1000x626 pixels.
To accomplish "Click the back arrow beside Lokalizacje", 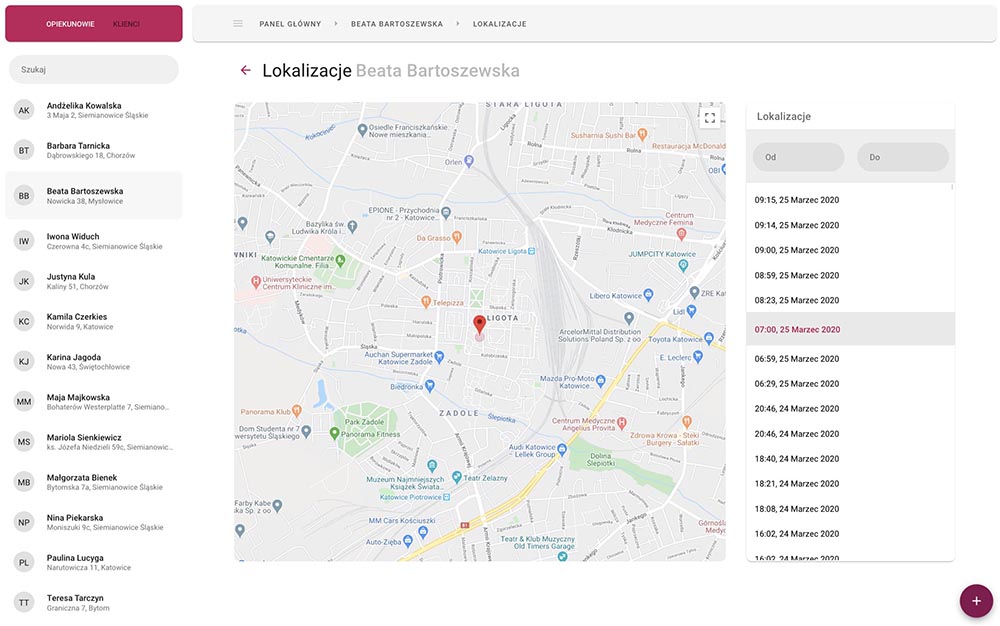I will point(245,70).
